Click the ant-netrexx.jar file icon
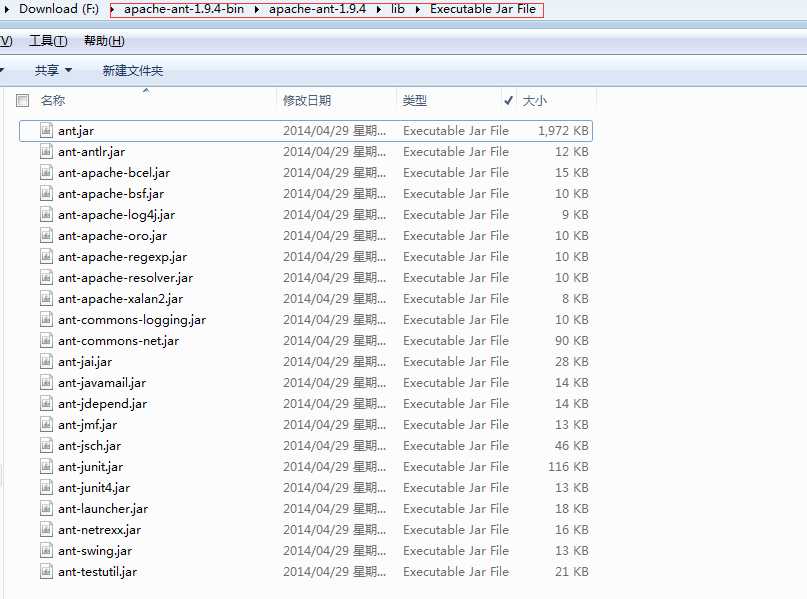807x599 pixels. tap(46, 530)
